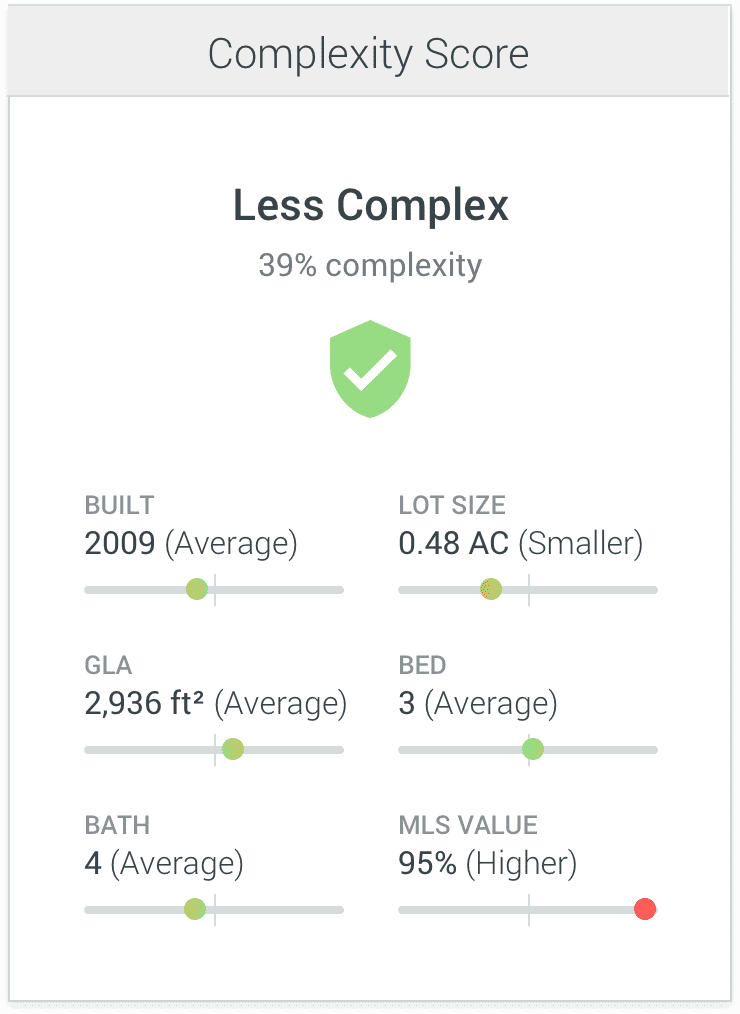
Task: Click the 4 (Average) bath value
Action: pos(164,863)
